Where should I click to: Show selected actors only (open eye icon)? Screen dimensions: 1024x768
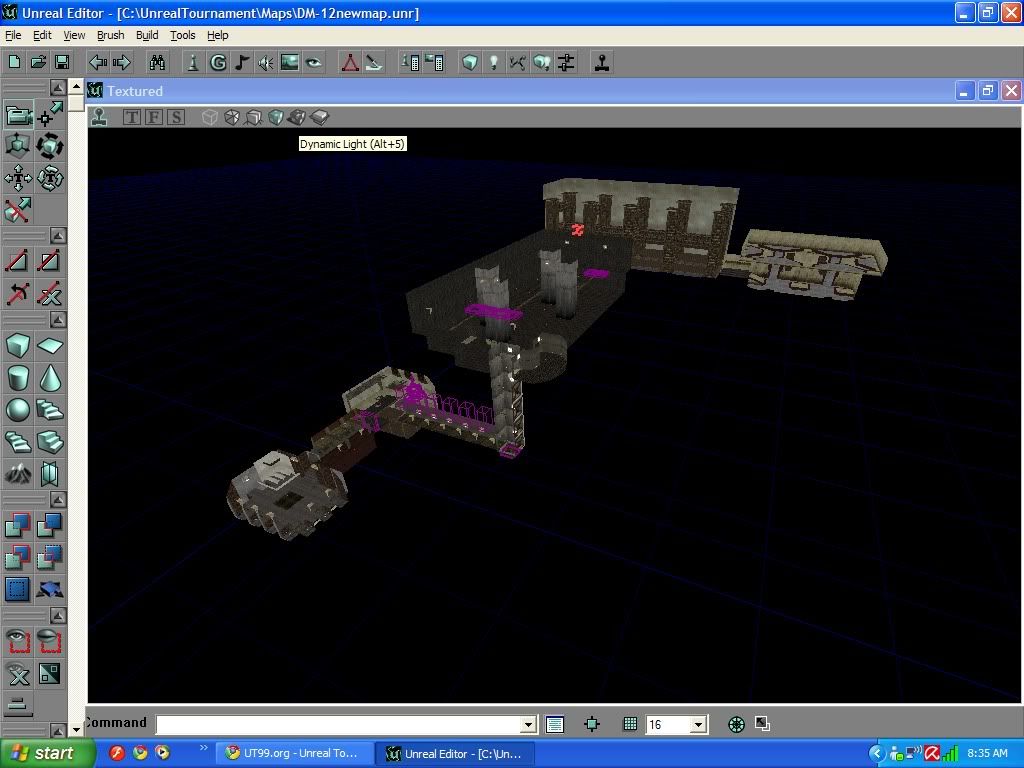(x=18, y=641)
